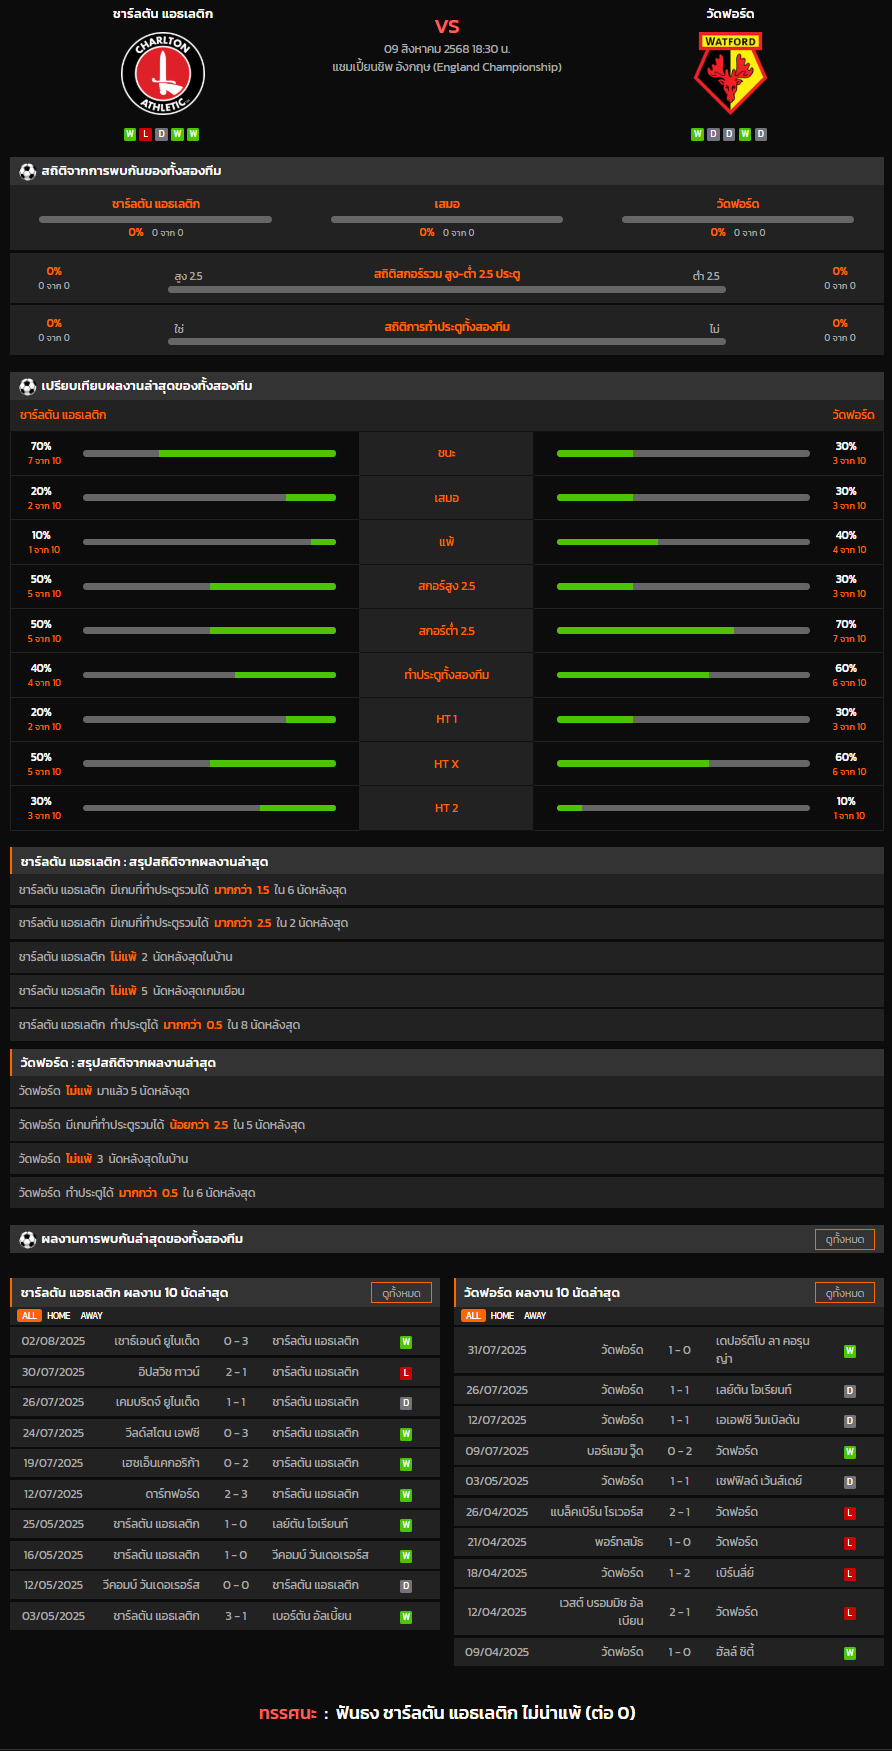Click the W badge on Watford's 09/04/2025 match
The image size is (892, 1751).
click(x=850, y=1653)
